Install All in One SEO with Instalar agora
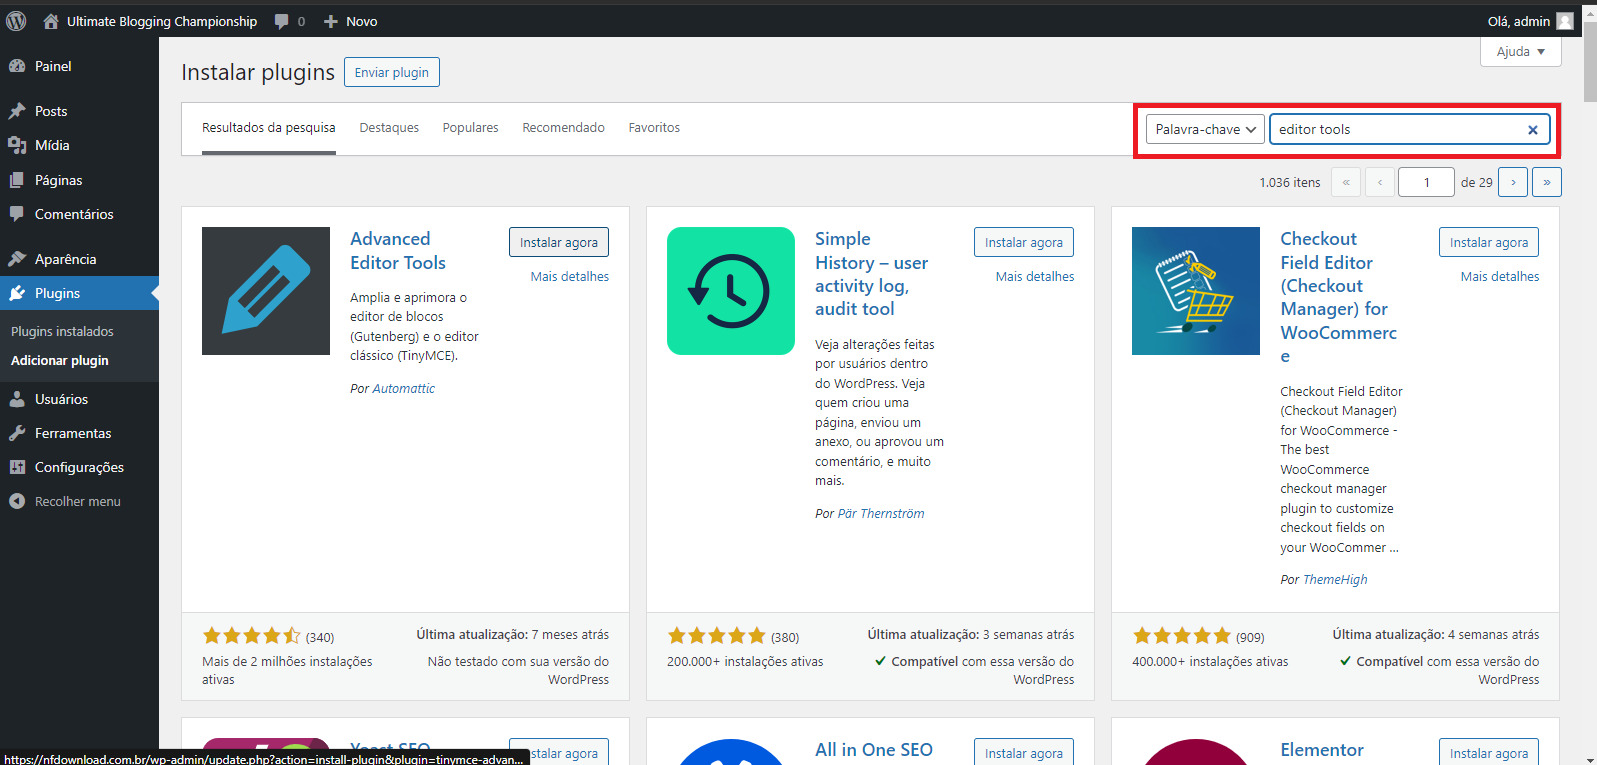 [1024, 752]
